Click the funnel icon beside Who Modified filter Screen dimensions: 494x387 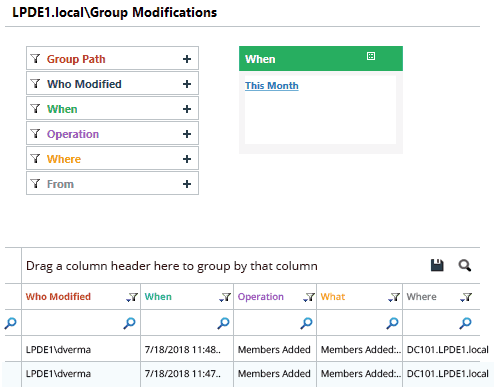35,84
